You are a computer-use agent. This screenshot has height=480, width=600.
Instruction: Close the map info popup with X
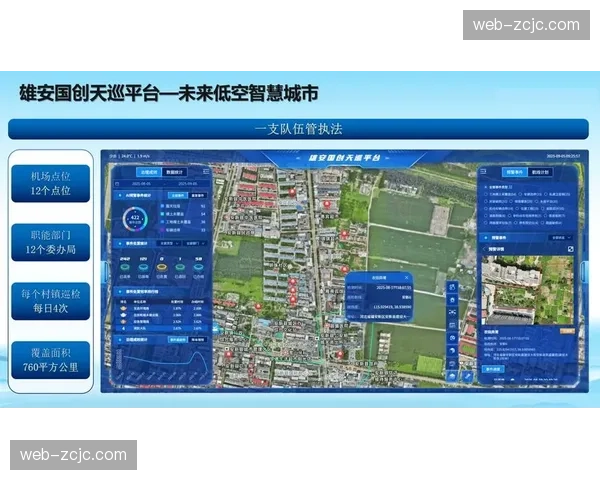click(x=406, y=278)
